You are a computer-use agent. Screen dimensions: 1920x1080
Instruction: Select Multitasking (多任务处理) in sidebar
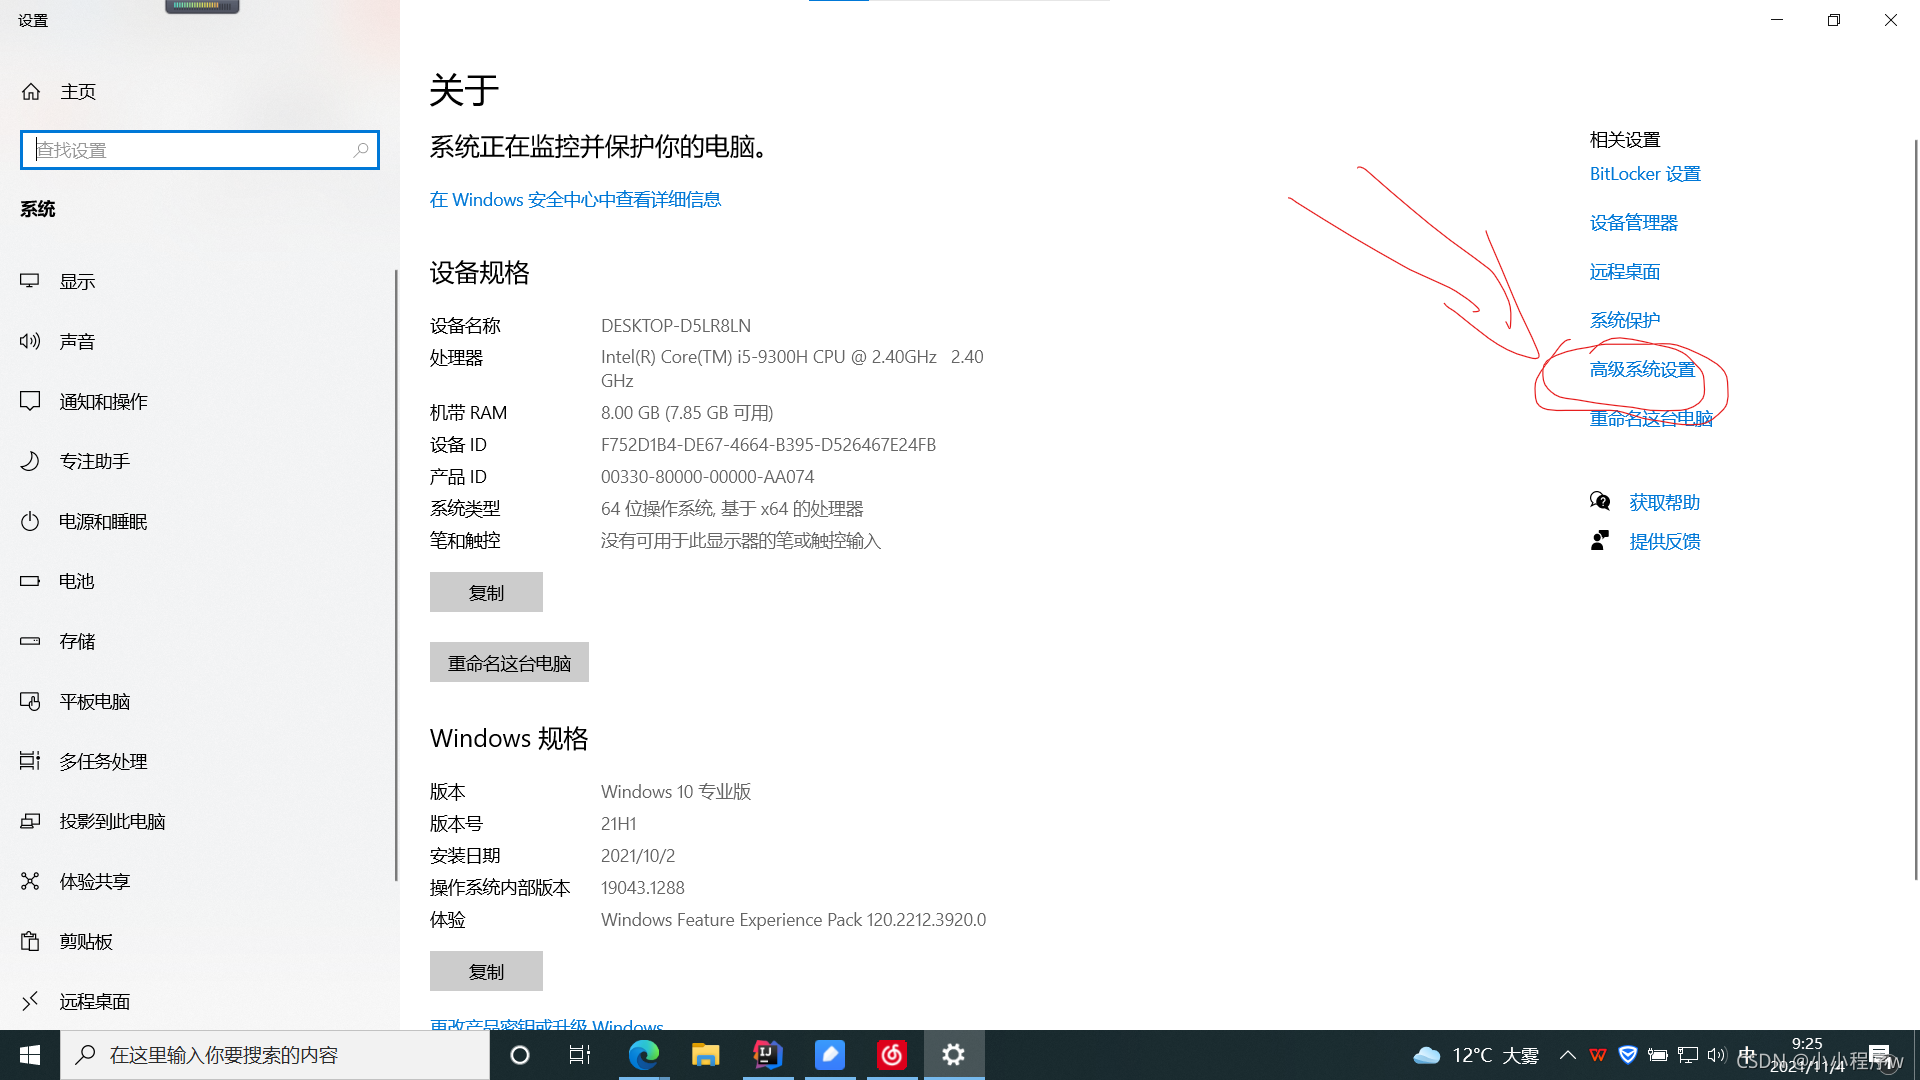point(102,762)
